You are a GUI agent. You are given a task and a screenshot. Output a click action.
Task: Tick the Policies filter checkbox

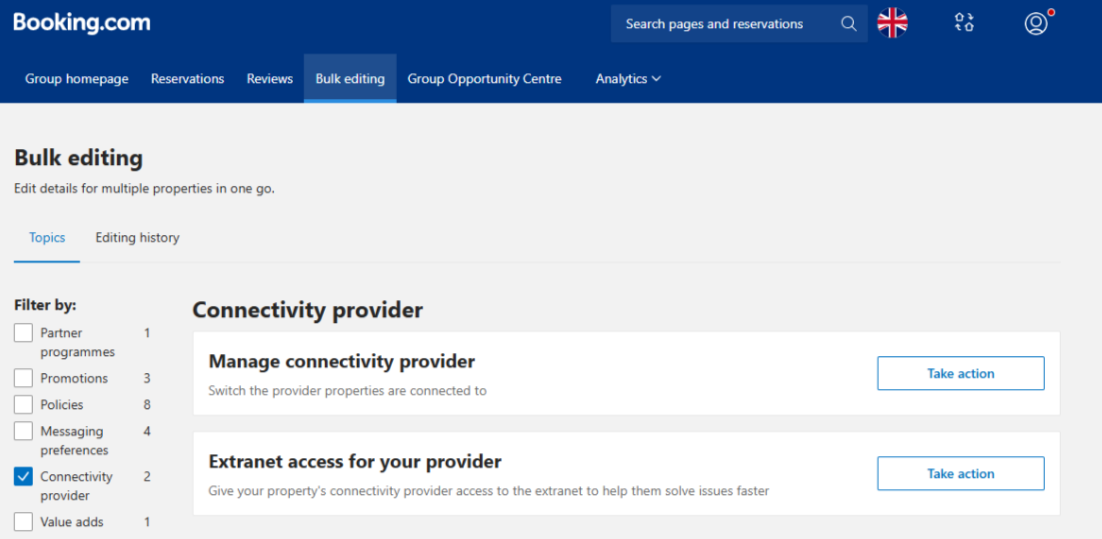(23, 405)
